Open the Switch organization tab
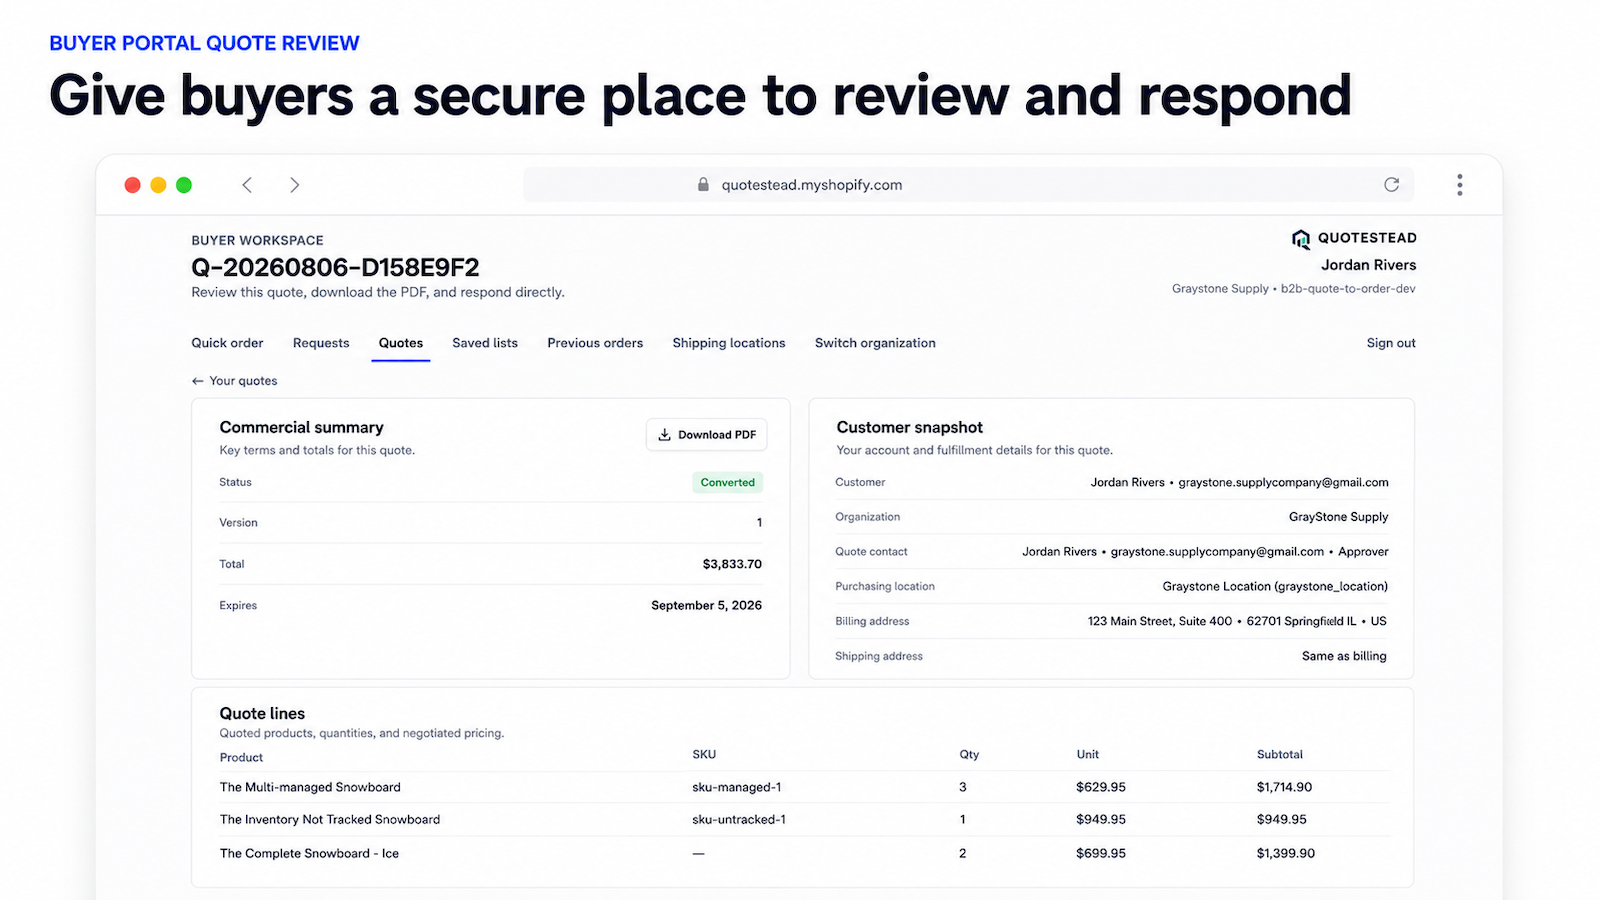 tap(875, 343)
